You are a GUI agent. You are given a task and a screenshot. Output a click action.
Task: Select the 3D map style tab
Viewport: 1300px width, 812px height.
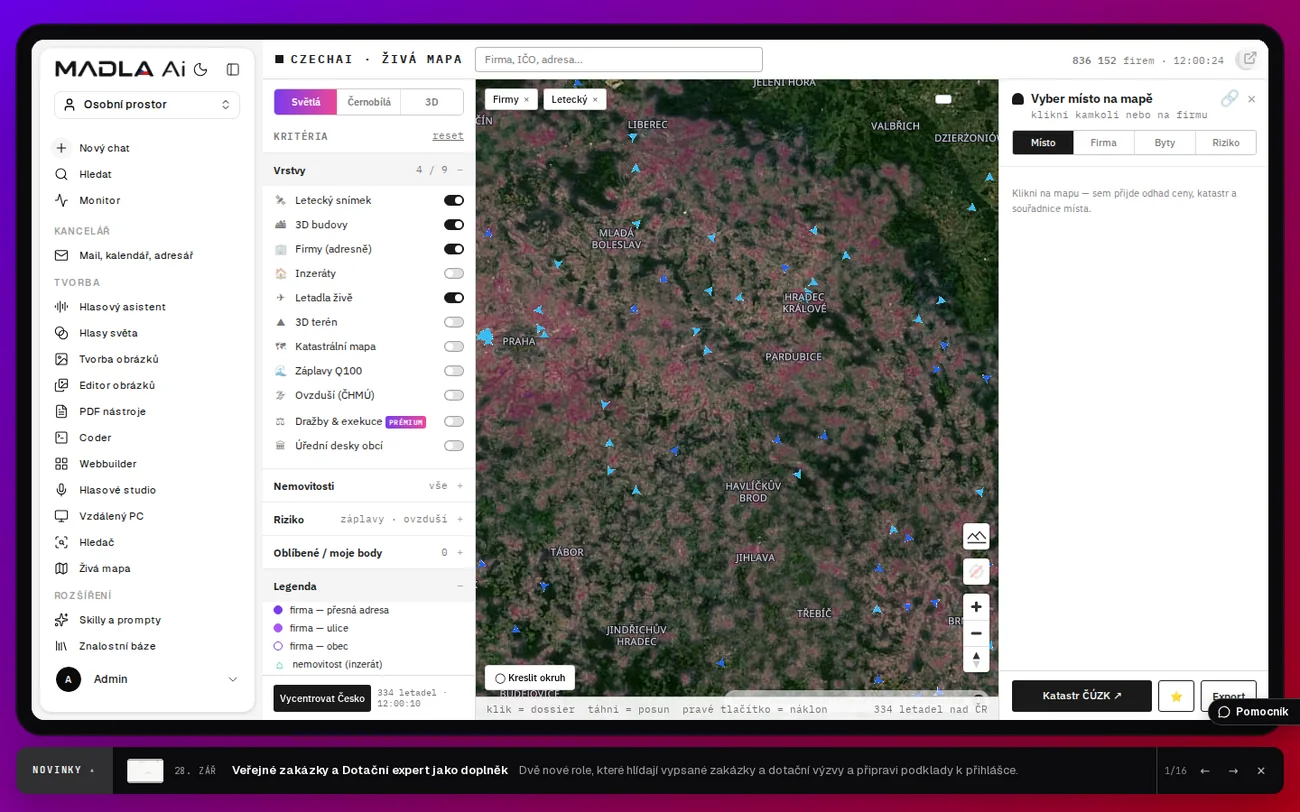[x=432, y=102]
